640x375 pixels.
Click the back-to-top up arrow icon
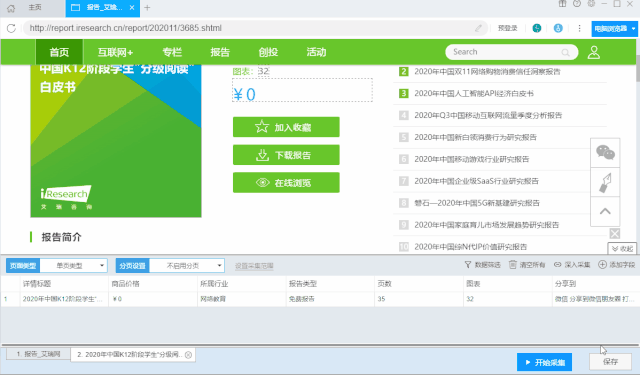pyautogui.click(x=605, y=211)
